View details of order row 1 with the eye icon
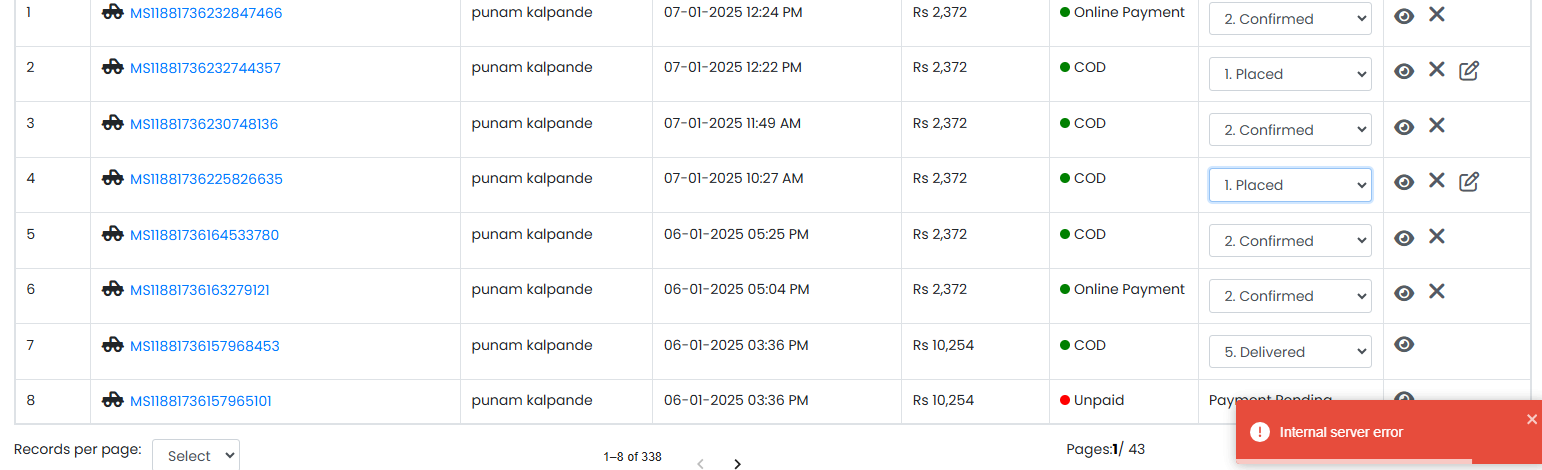Screen dimensions: 1542x470 [1404, 15]
